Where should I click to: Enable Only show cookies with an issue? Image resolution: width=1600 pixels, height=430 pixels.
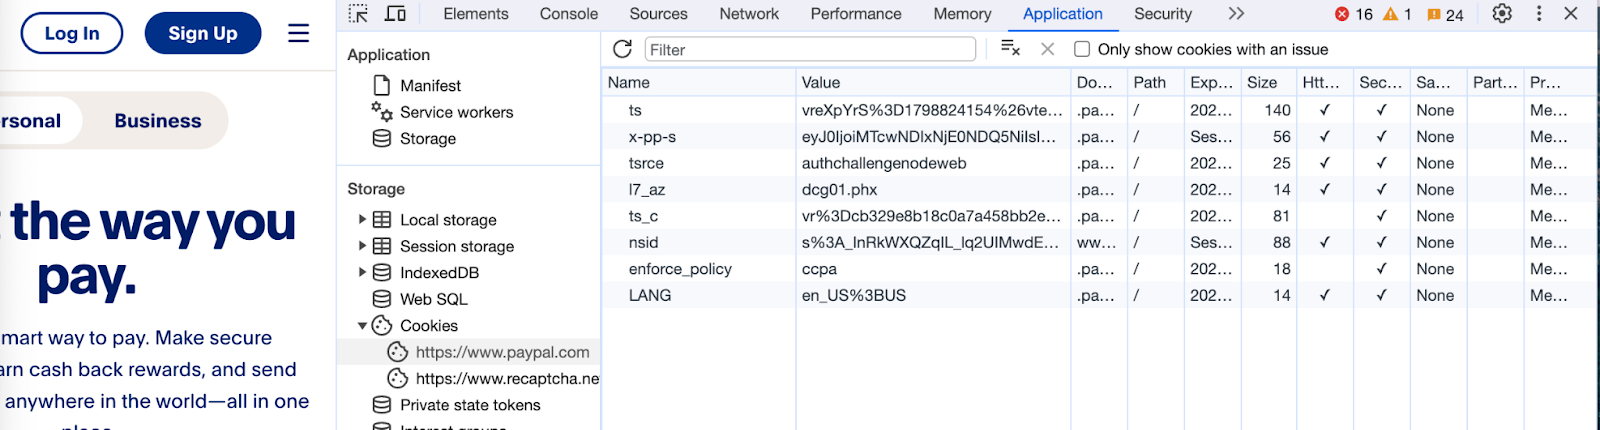pos(1082,49)
